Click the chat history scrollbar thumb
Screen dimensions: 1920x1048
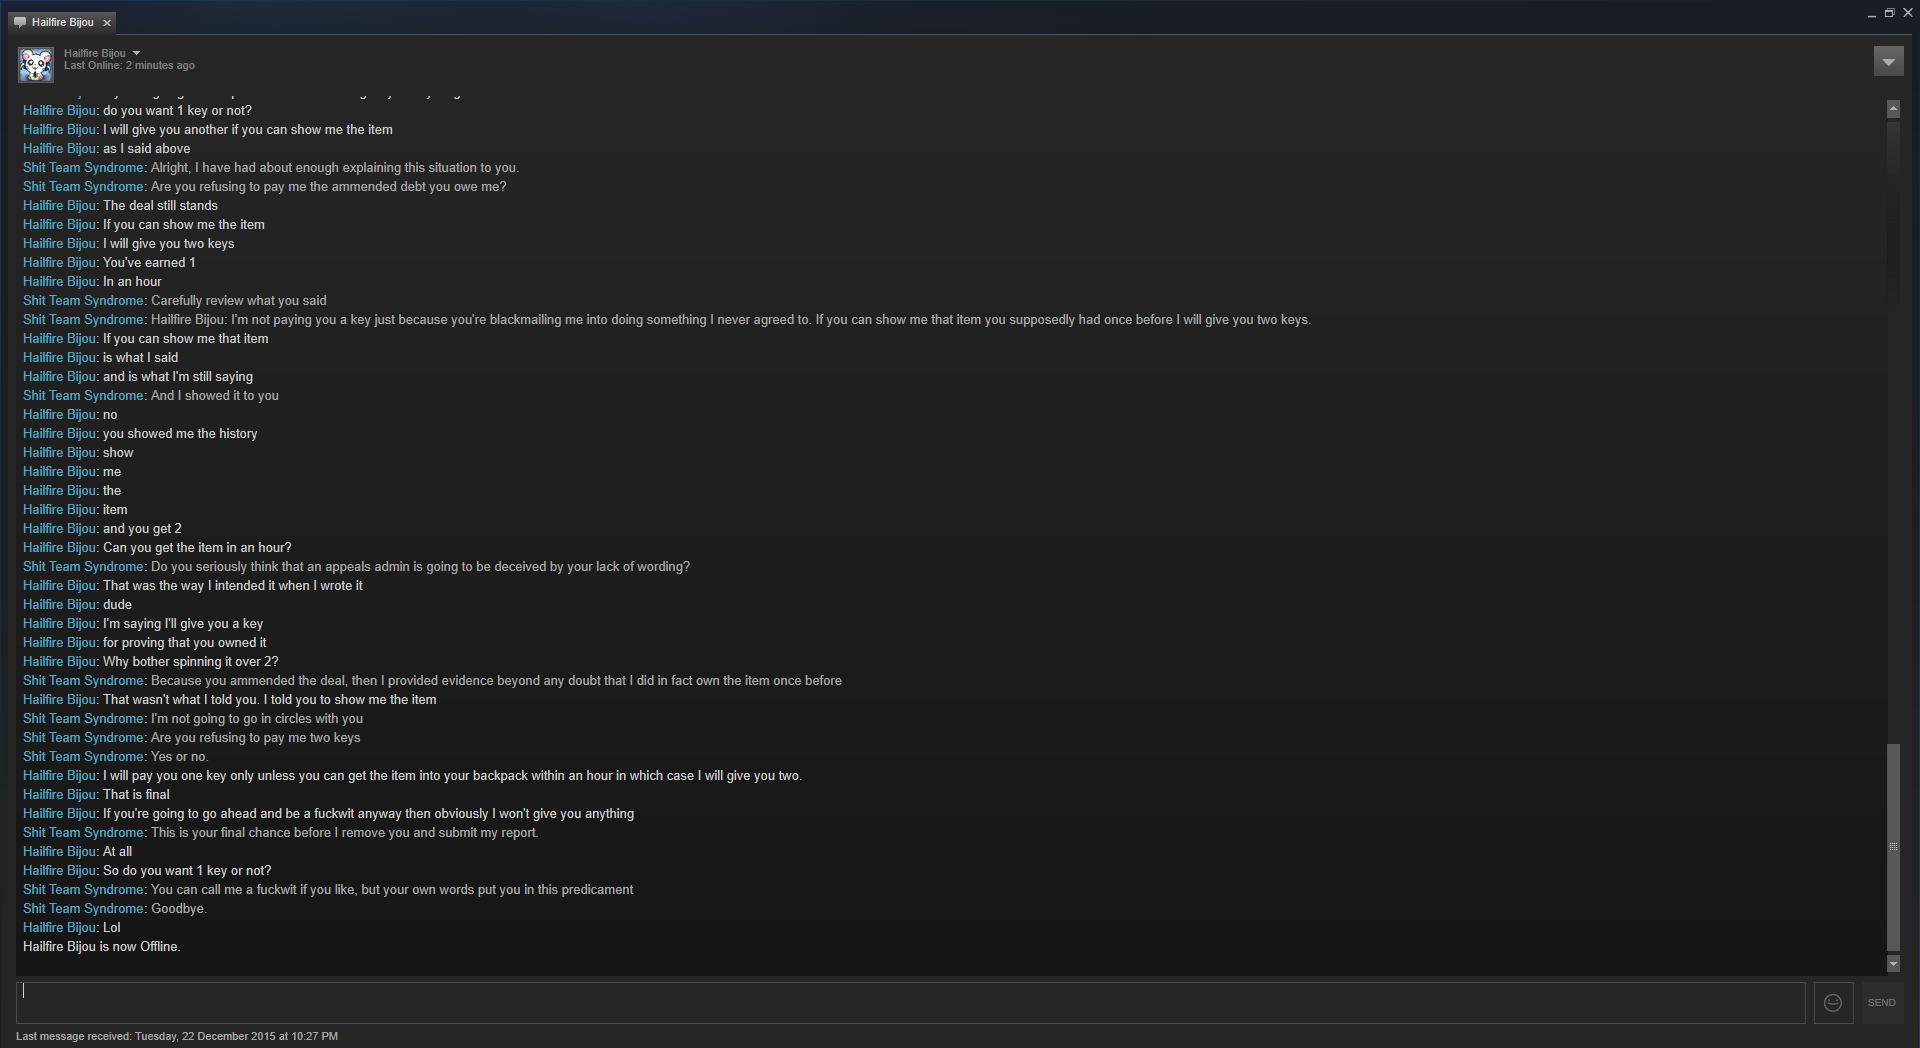point(1893,846)
